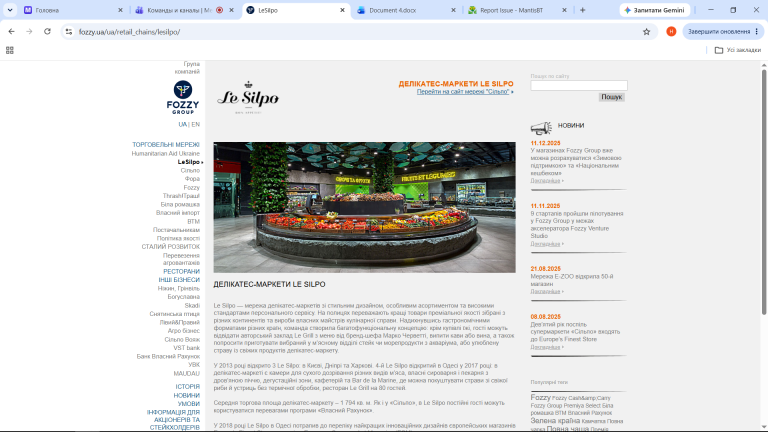This screenshot has width=768, height=432.
Task: Open СТАЛИЙ РОЗВИТОК menu link
Action: coord(170,247)
